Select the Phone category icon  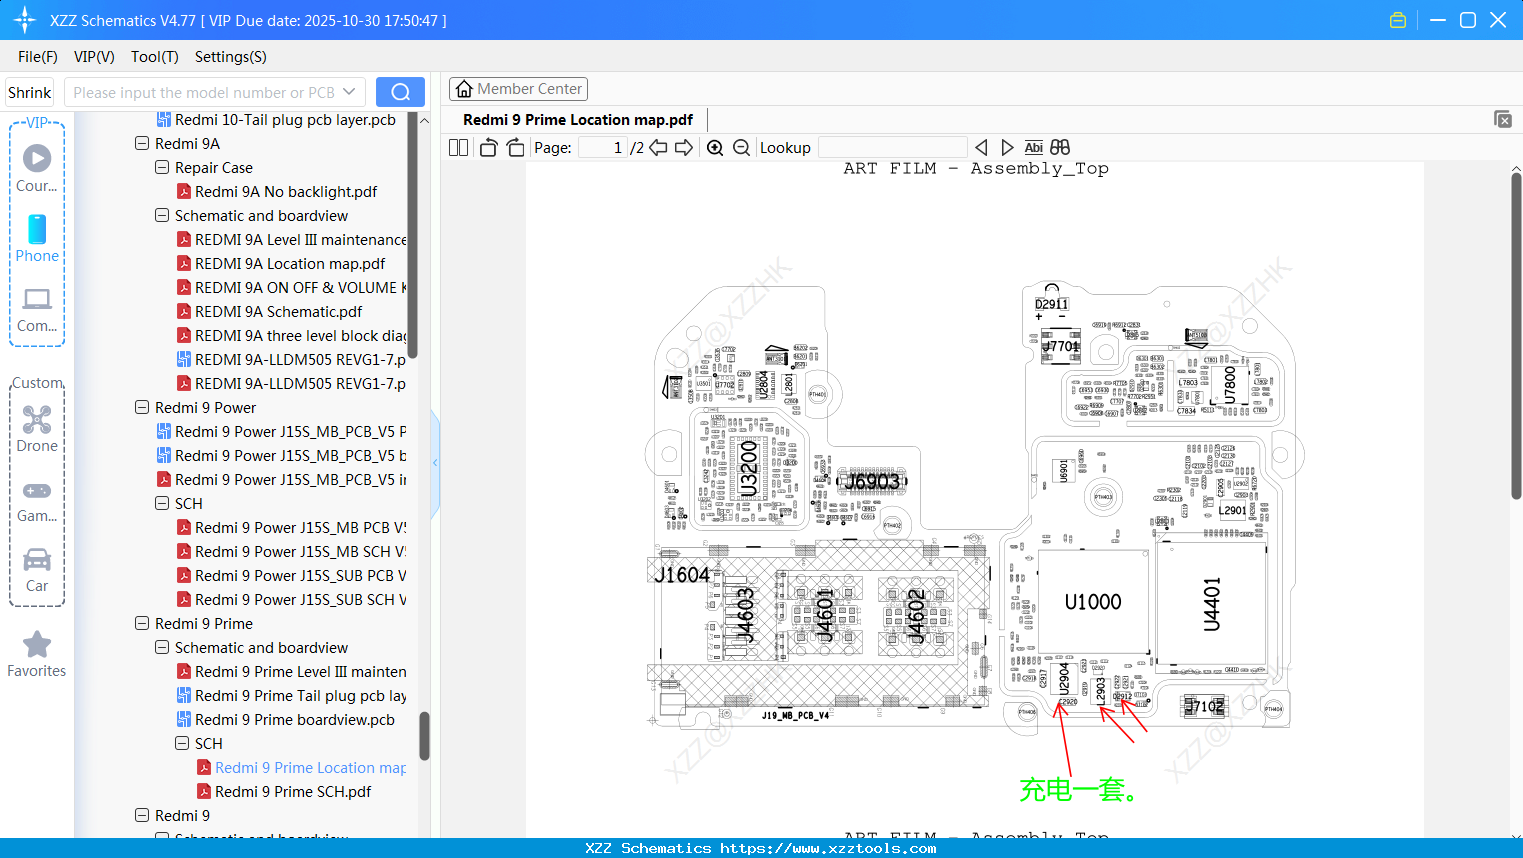(x=37, y=238)
